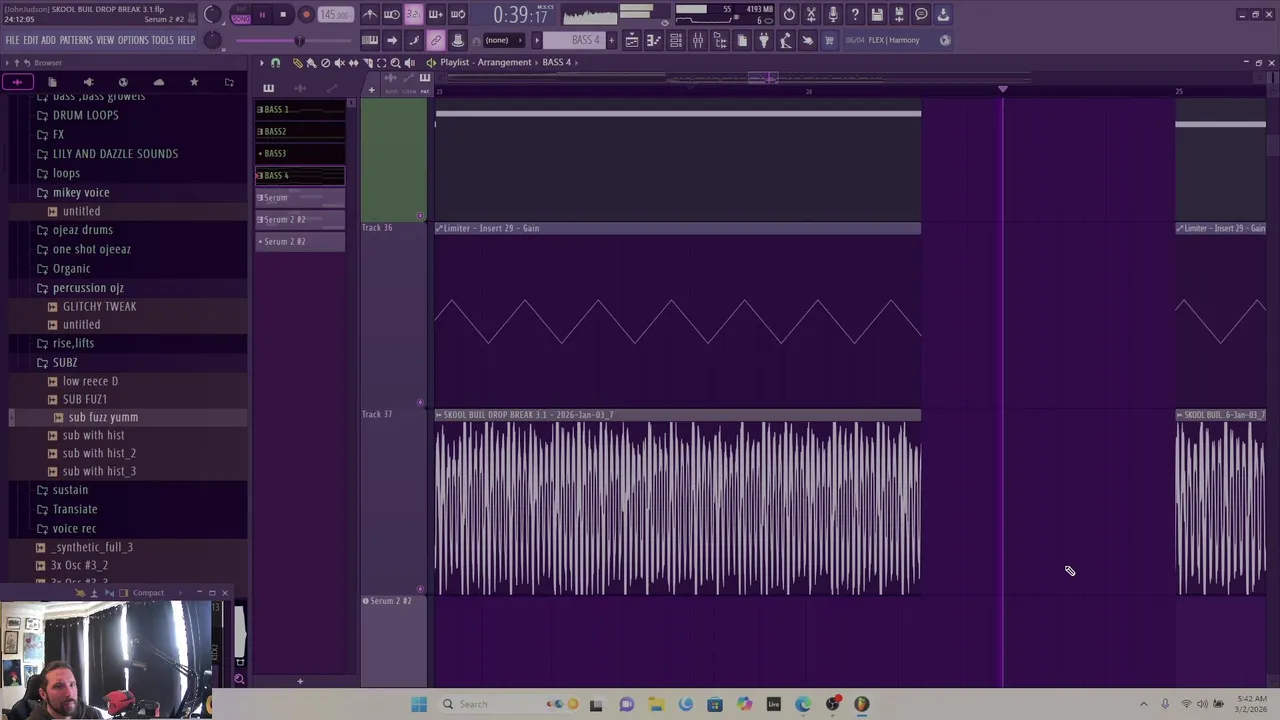Toggle the step editing arrow icon
This screenshot has width=1280, height=720.
pos(392,40)
